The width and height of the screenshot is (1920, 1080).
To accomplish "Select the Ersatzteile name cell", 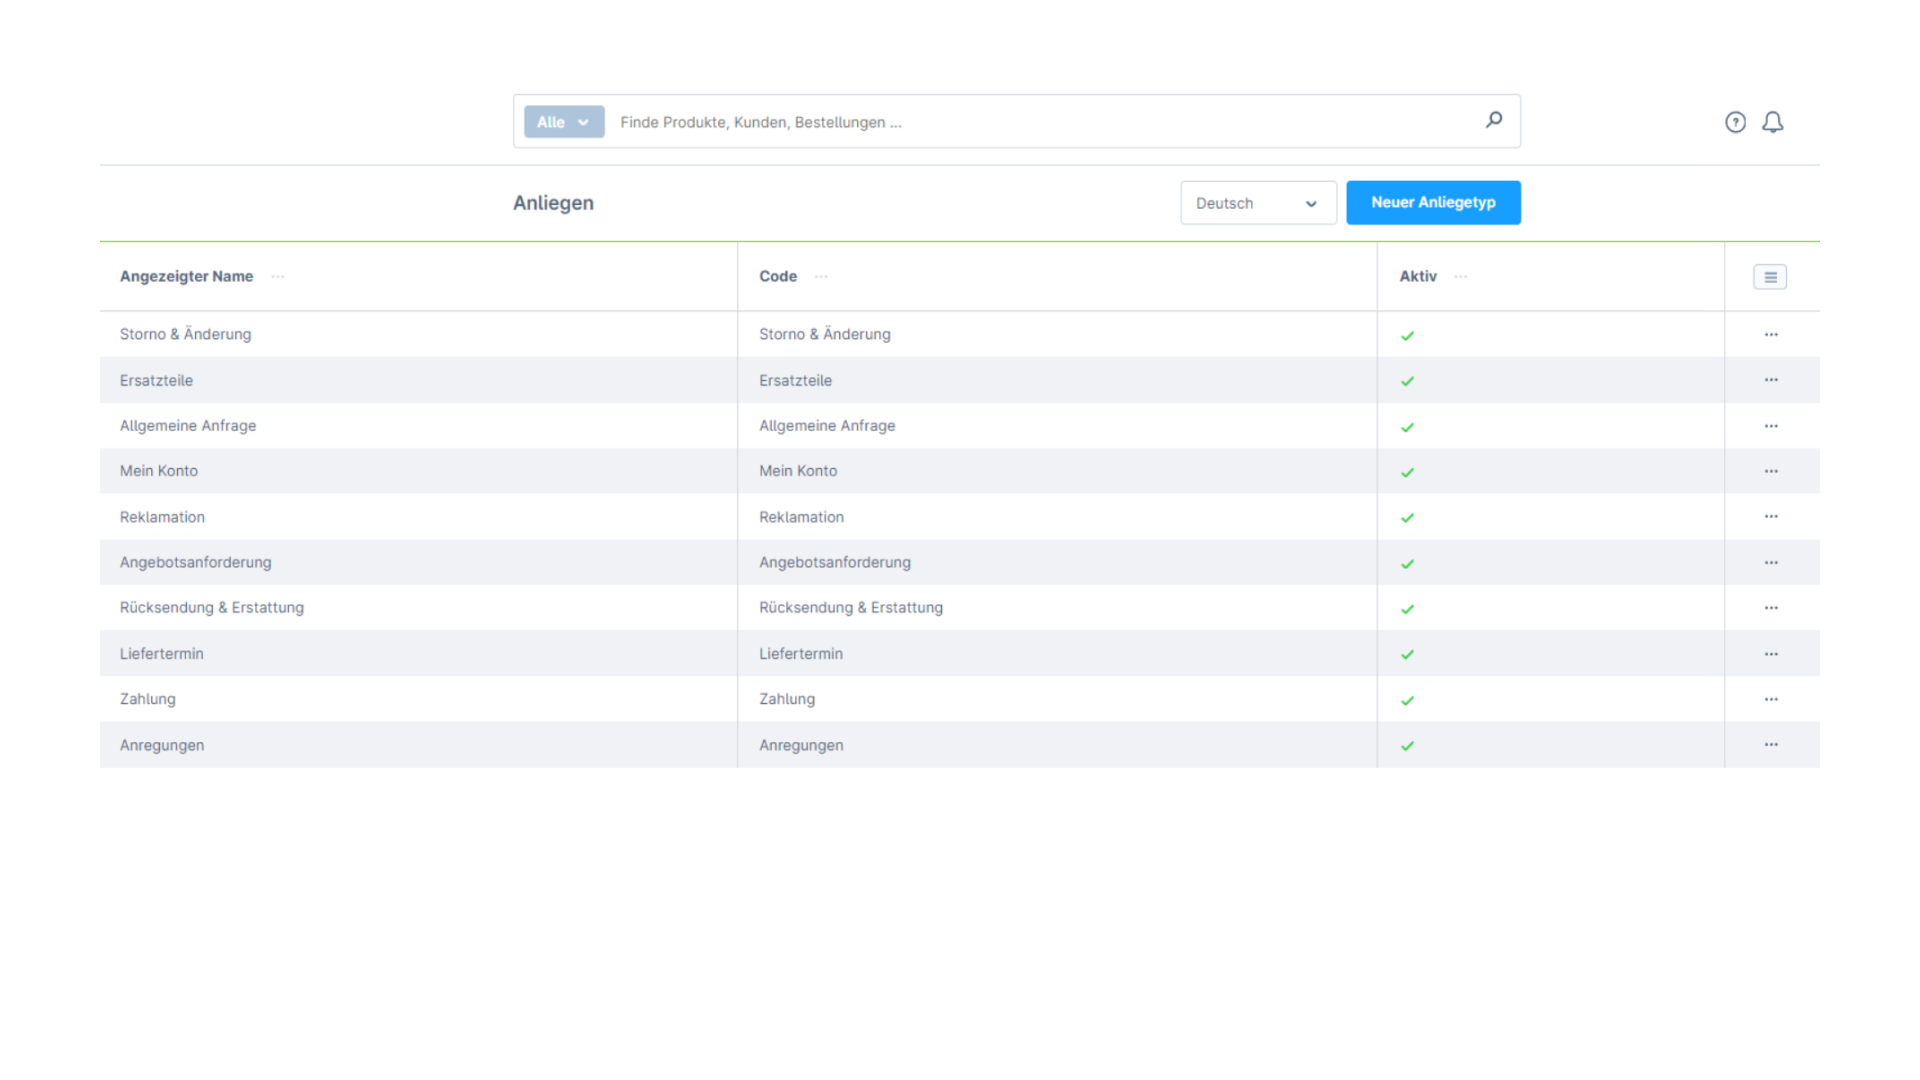I will point(418,380).
